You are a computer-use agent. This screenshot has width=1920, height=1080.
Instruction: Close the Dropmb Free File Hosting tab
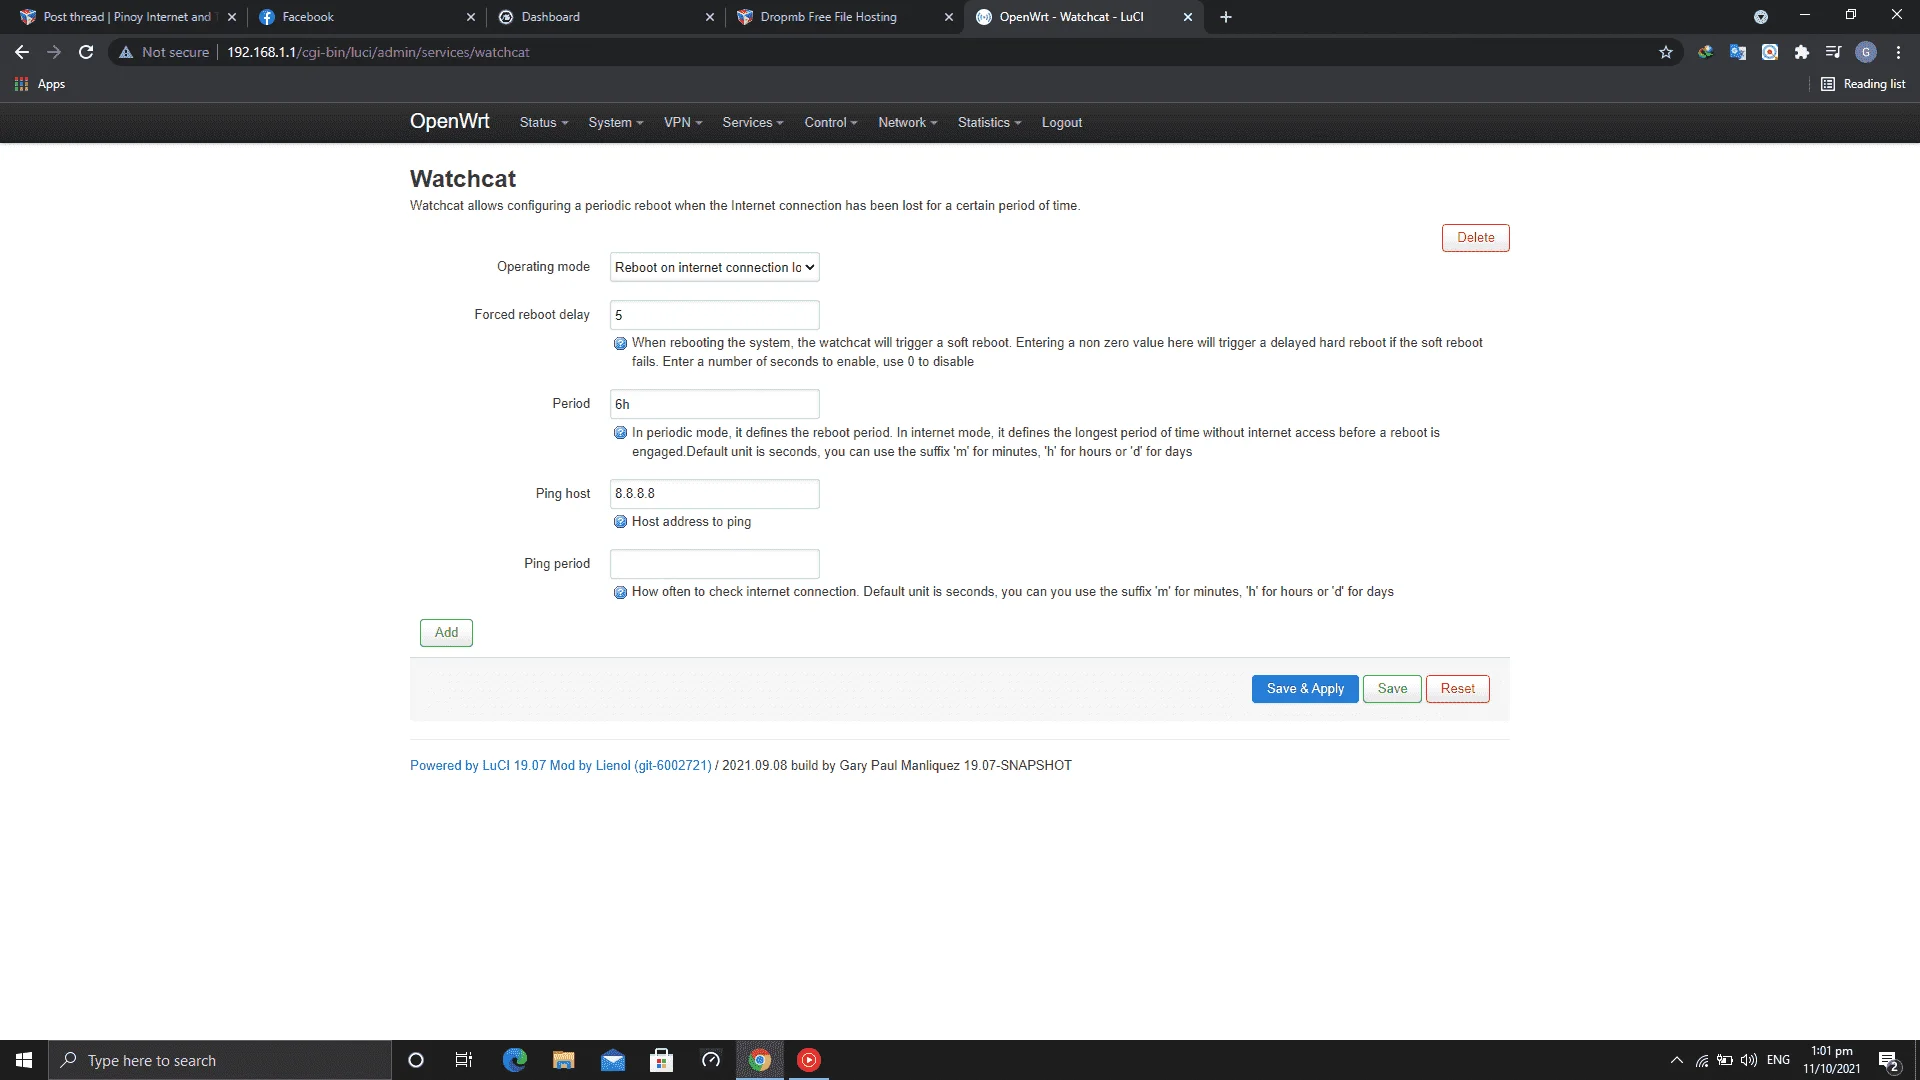point(949,17)
